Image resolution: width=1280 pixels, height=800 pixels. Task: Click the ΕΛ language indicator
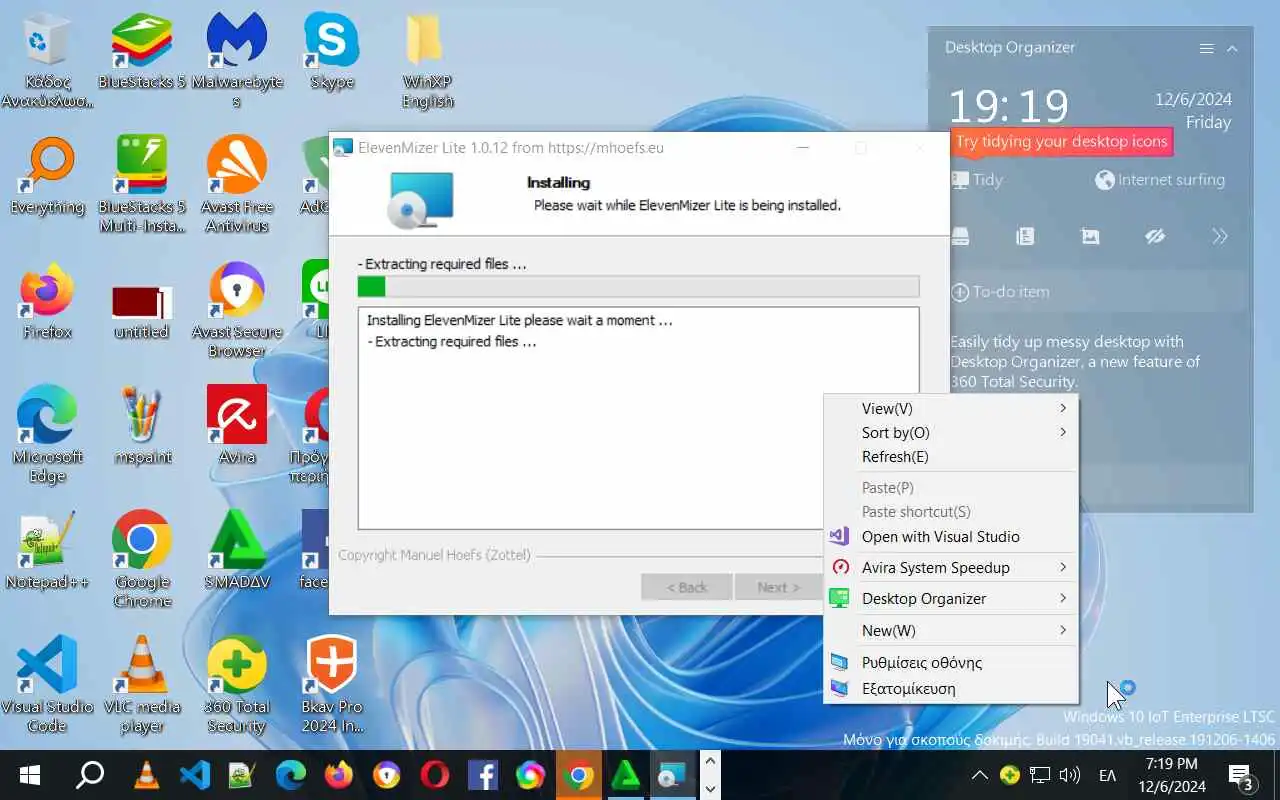coord(1108,775)
